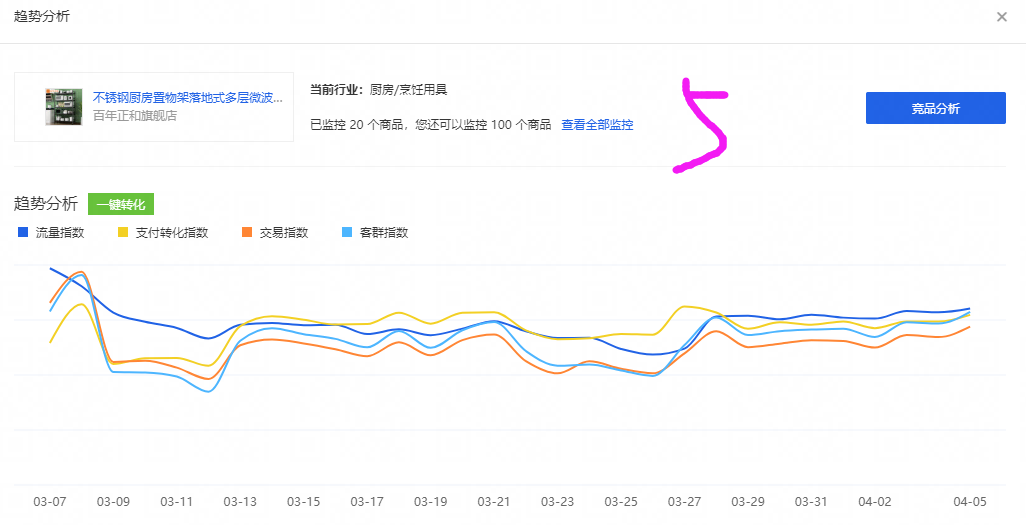Toggle the 交易指数 legend swatch

(247, 232)
